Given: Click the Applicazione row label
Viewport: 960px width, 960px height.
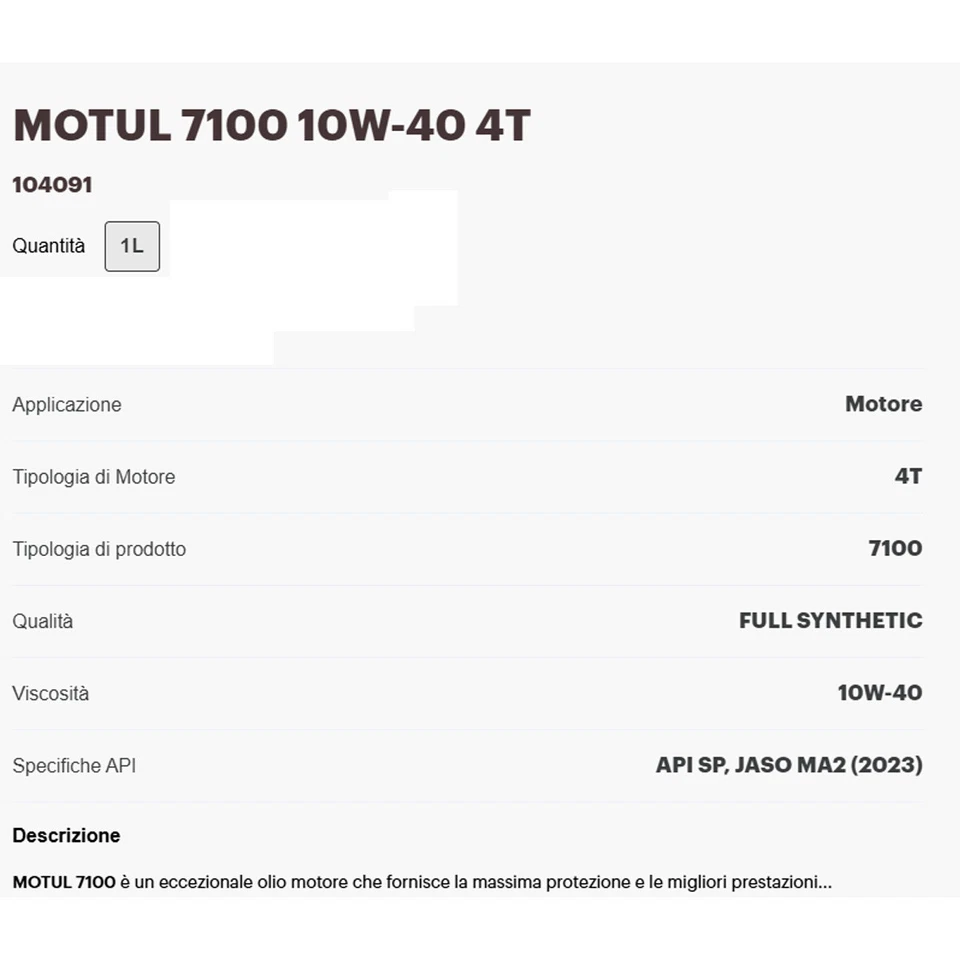Looking at the screenshot, I should tap(66, 404).
